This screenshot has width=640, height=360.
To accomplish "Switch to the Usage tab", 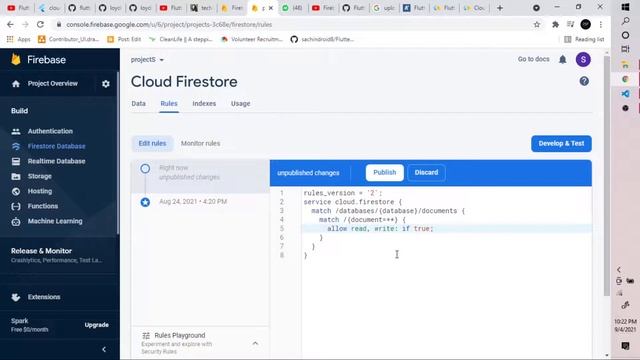I will 240,104.
